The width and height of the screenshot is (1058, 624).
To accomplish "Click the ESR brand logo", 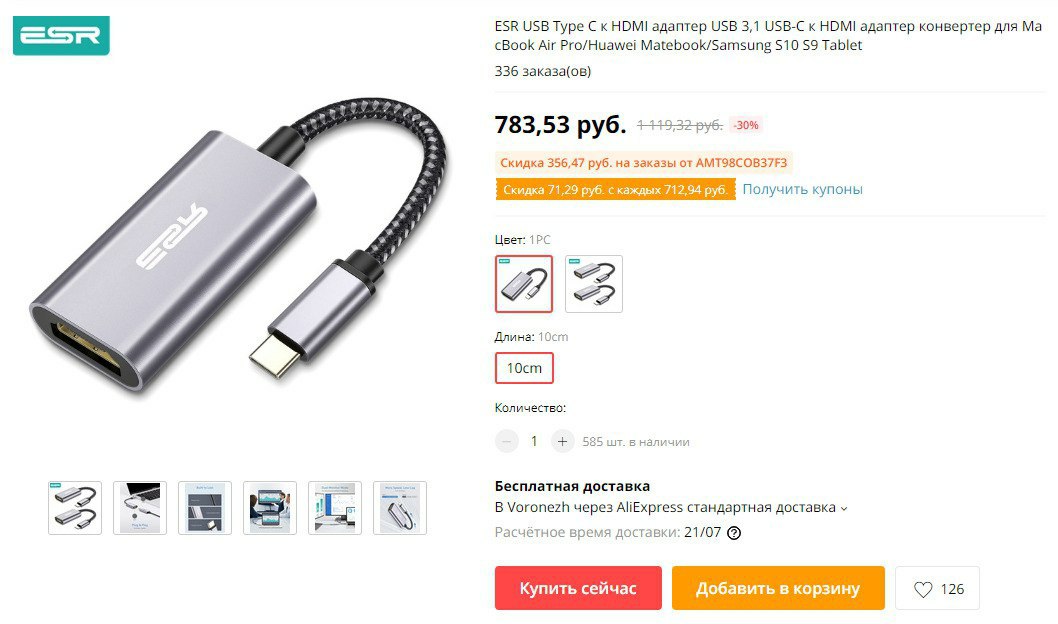I will (61, 35).
